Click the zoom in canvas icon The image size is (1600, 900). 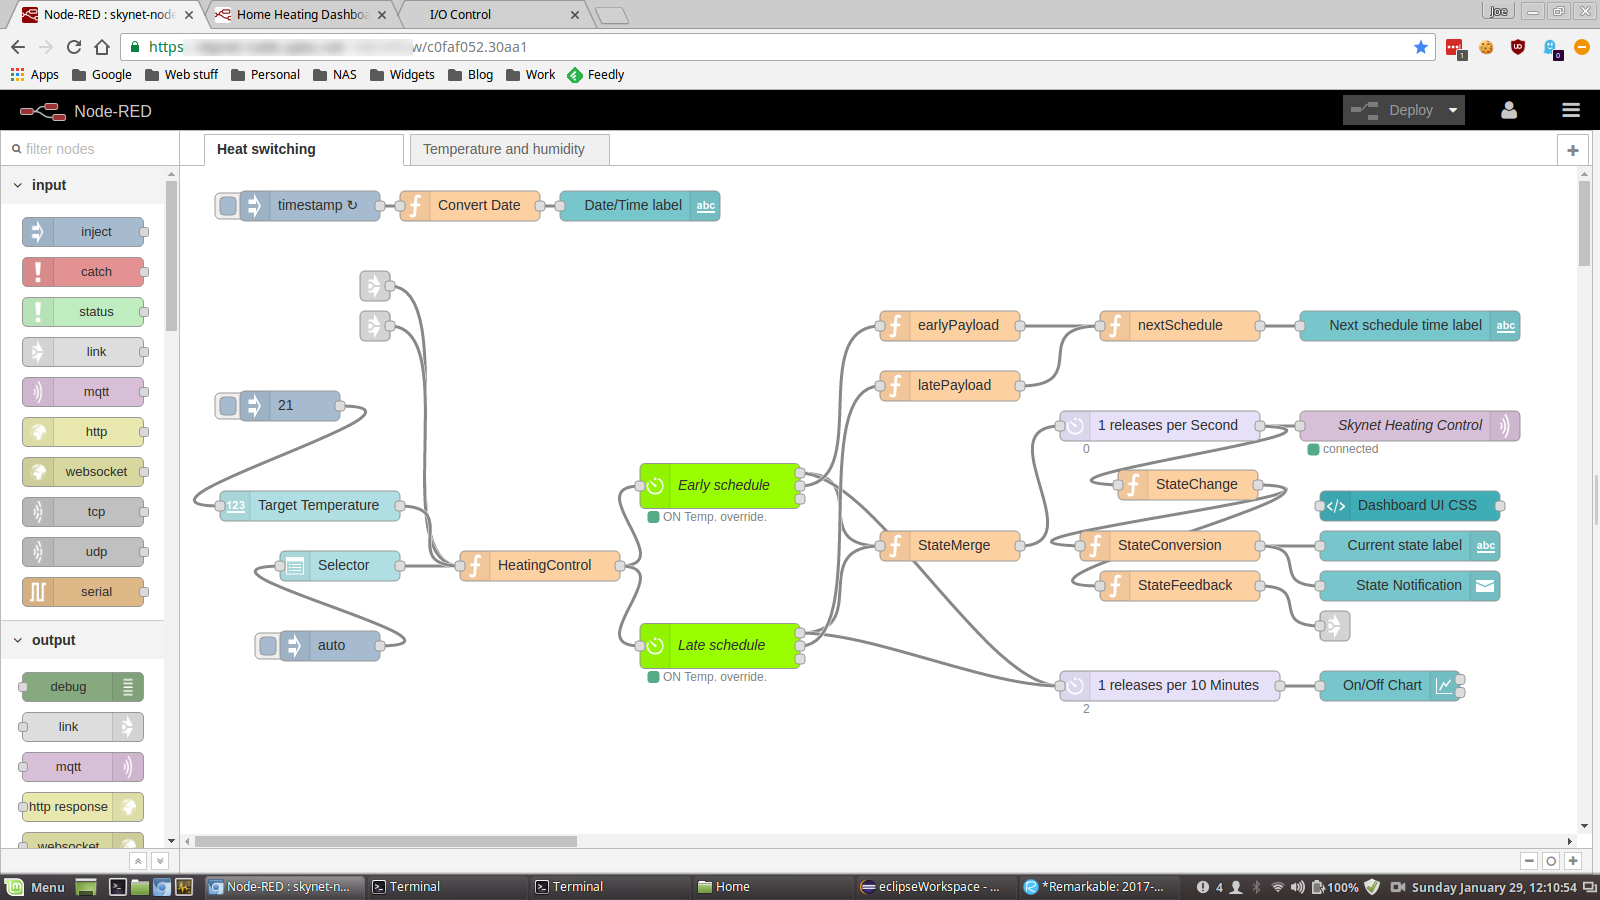pyautogui.click(x=1573, y=861)
